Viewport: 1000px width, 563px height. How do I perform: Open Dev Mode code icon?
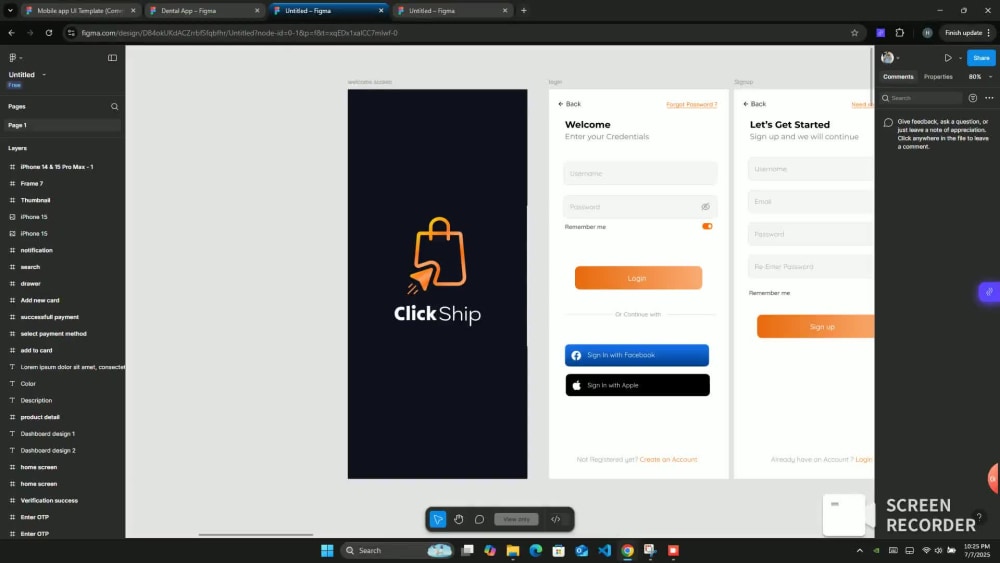555,519
